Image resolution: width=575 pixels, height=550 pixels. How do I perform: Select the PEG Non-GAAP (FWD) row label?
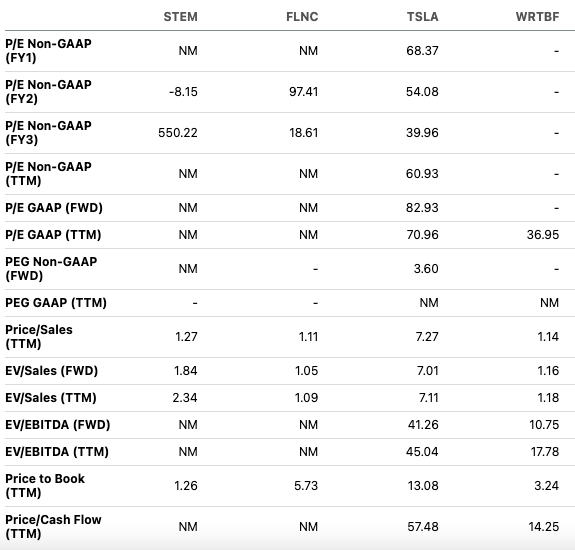[51, 269]
